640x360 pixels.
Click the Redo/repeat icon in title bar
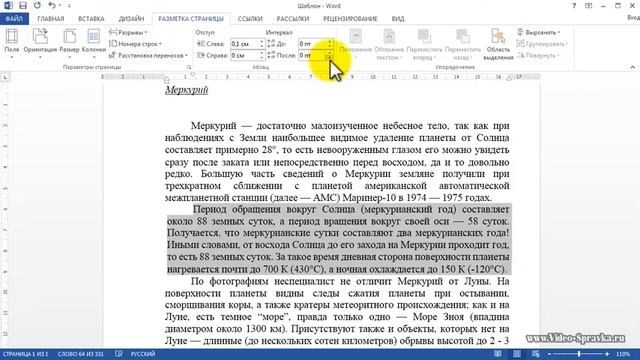pyautogui.click(x=37, y=6)
